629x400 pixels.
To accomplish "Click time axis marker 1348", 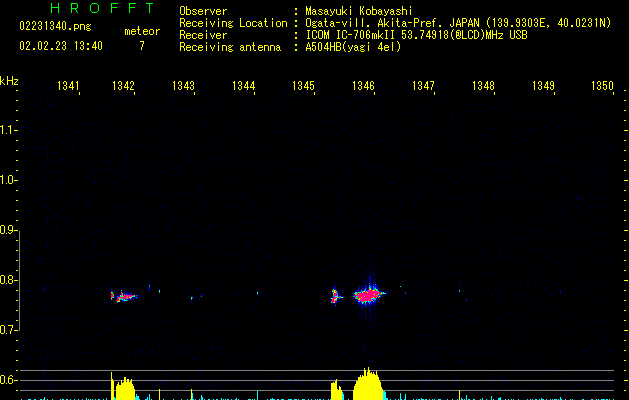I will [483, 86].
